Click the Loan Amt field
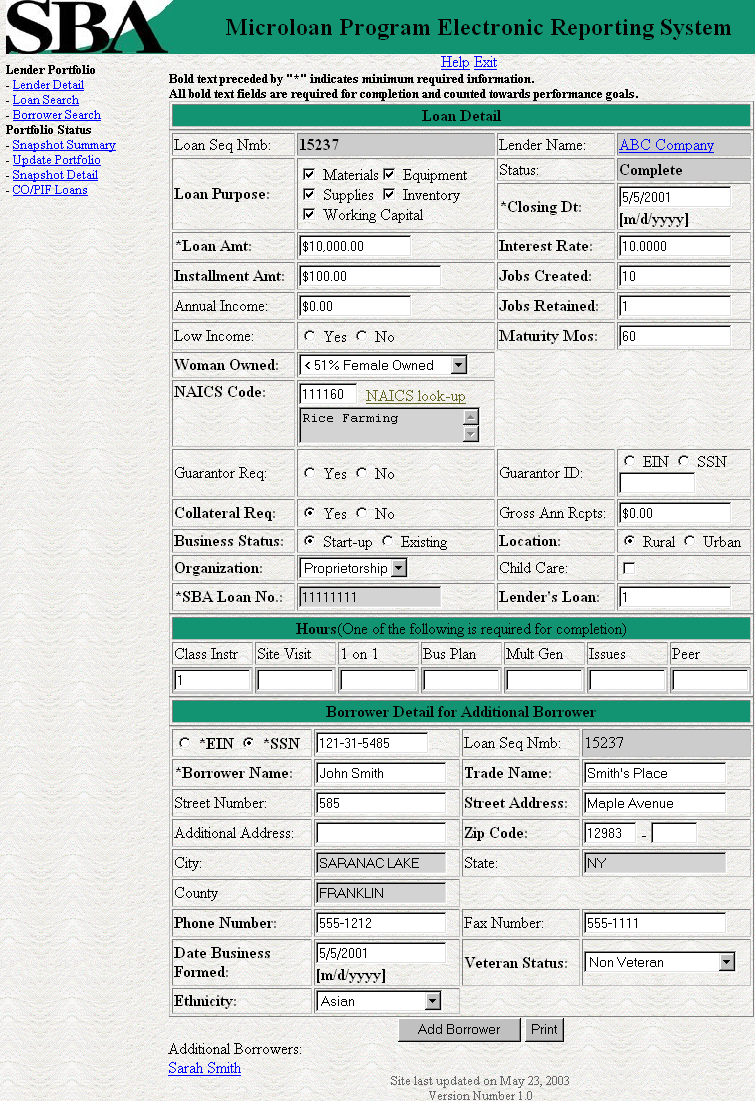755x1101 pixels. [355, 246]
